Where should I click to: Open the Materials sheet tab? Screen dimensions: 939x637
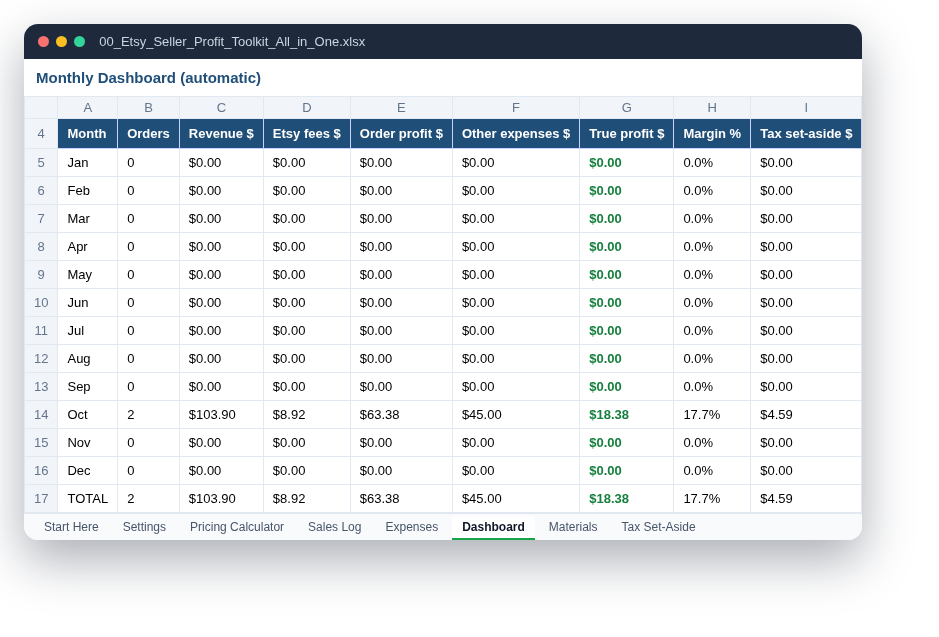tap(573, 527)
